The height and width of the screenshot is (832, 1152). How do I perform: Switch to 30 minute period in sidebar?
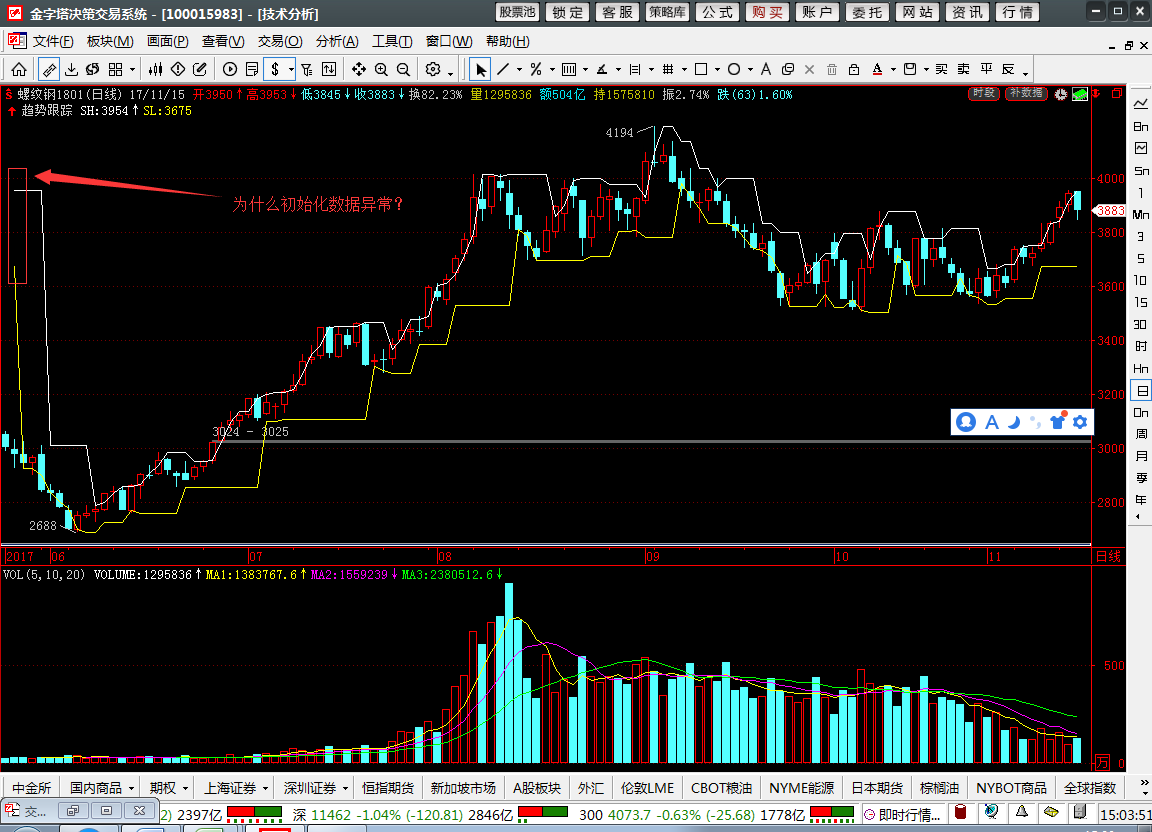tap(1140, 324)
